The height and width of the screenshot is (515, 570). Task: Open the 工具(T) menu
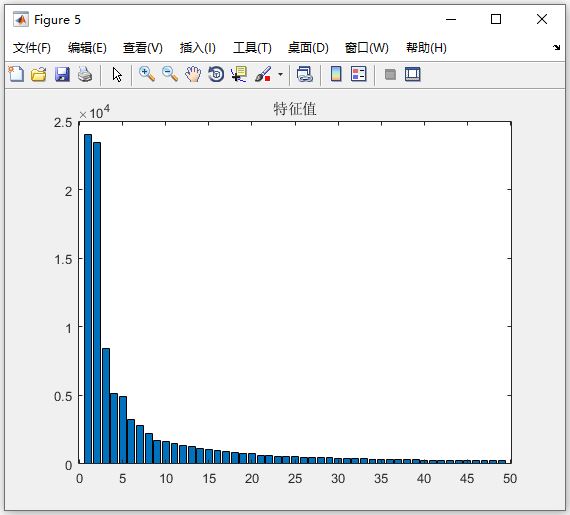[x=252, y=48]
